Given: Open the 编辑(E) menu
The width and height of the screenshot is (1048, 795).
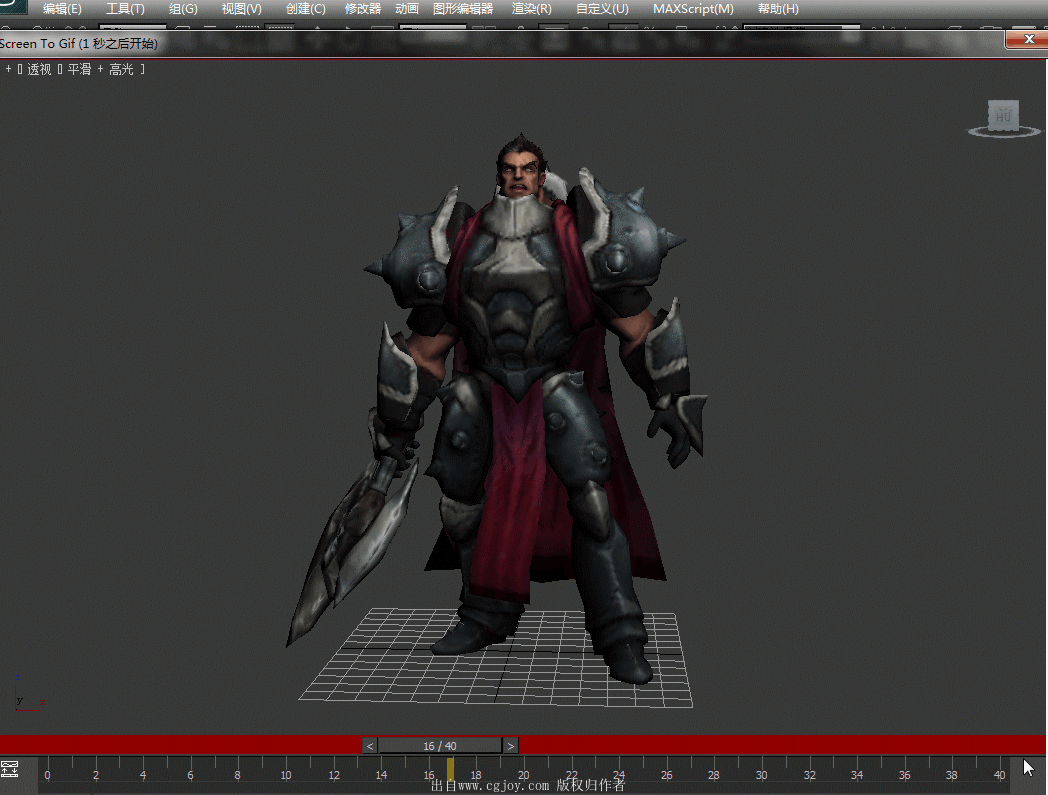Looking at the screenshot, I should [x=61, y=9].
